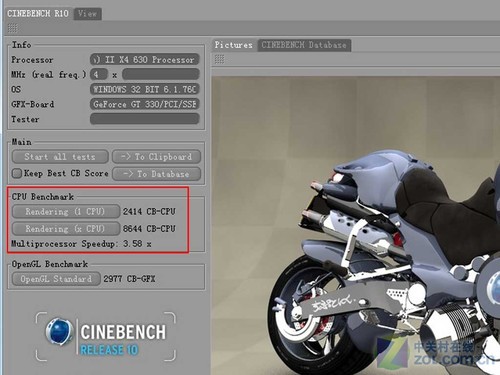500x375 pixels.
Task: Click the Processor name field
Action: 145,60
